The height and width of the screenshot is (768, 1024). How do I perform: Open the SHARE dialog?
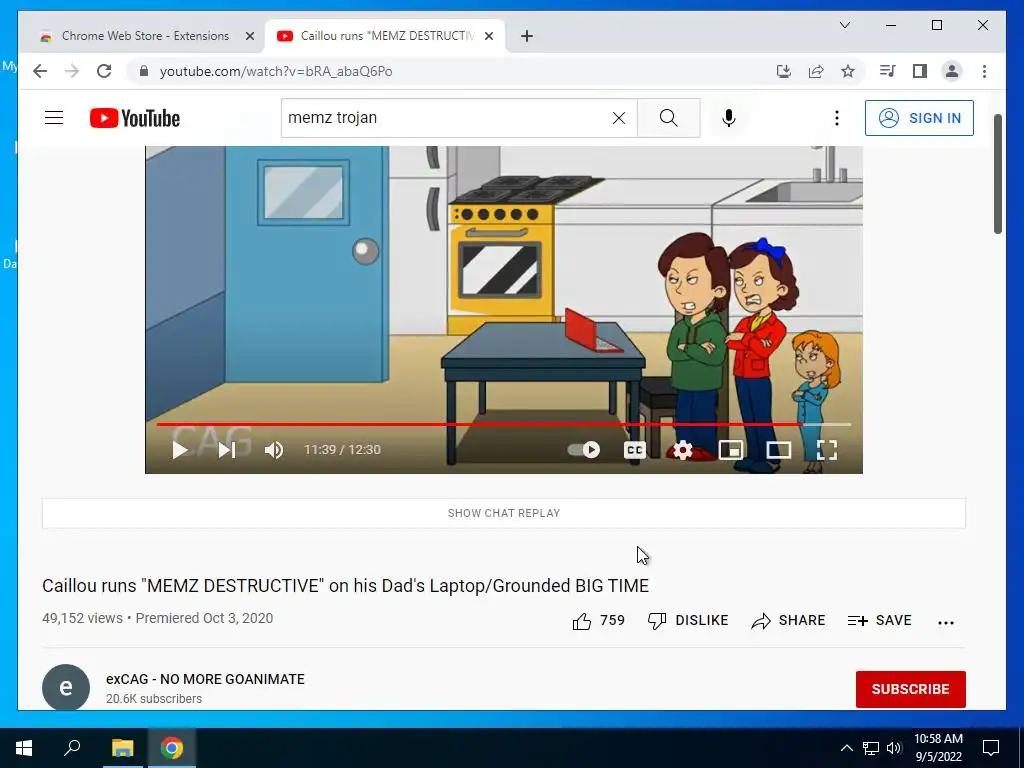tap(788, 620)
